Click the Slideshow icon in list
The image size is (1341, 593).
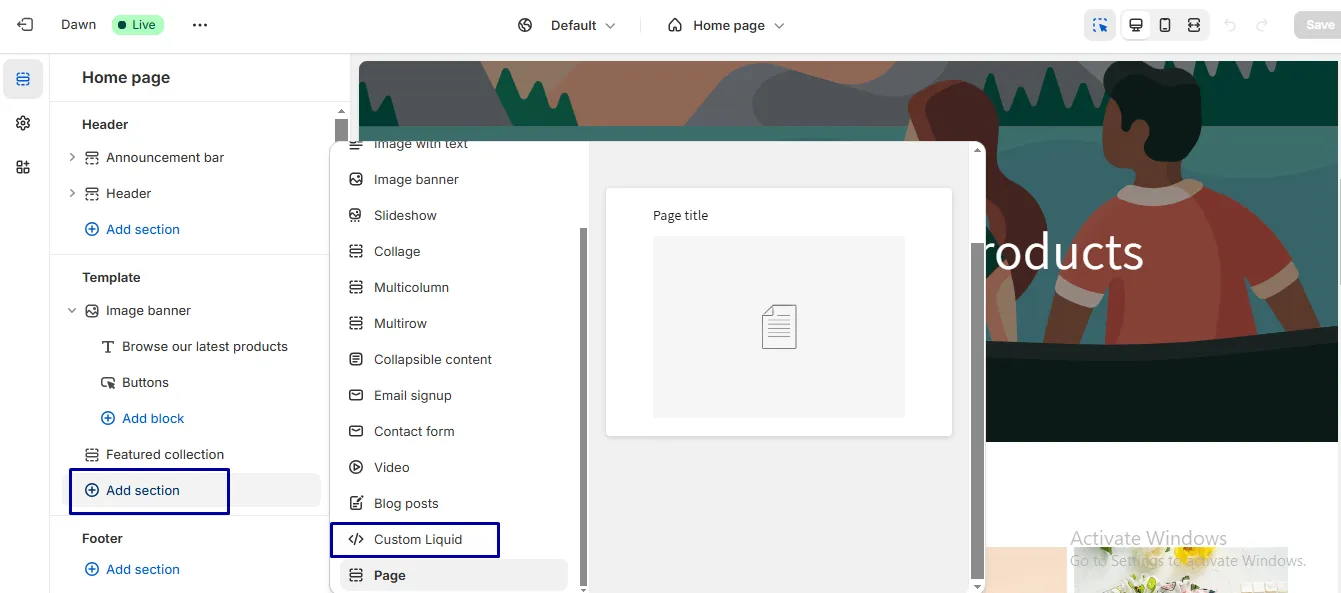click(355, 215)
